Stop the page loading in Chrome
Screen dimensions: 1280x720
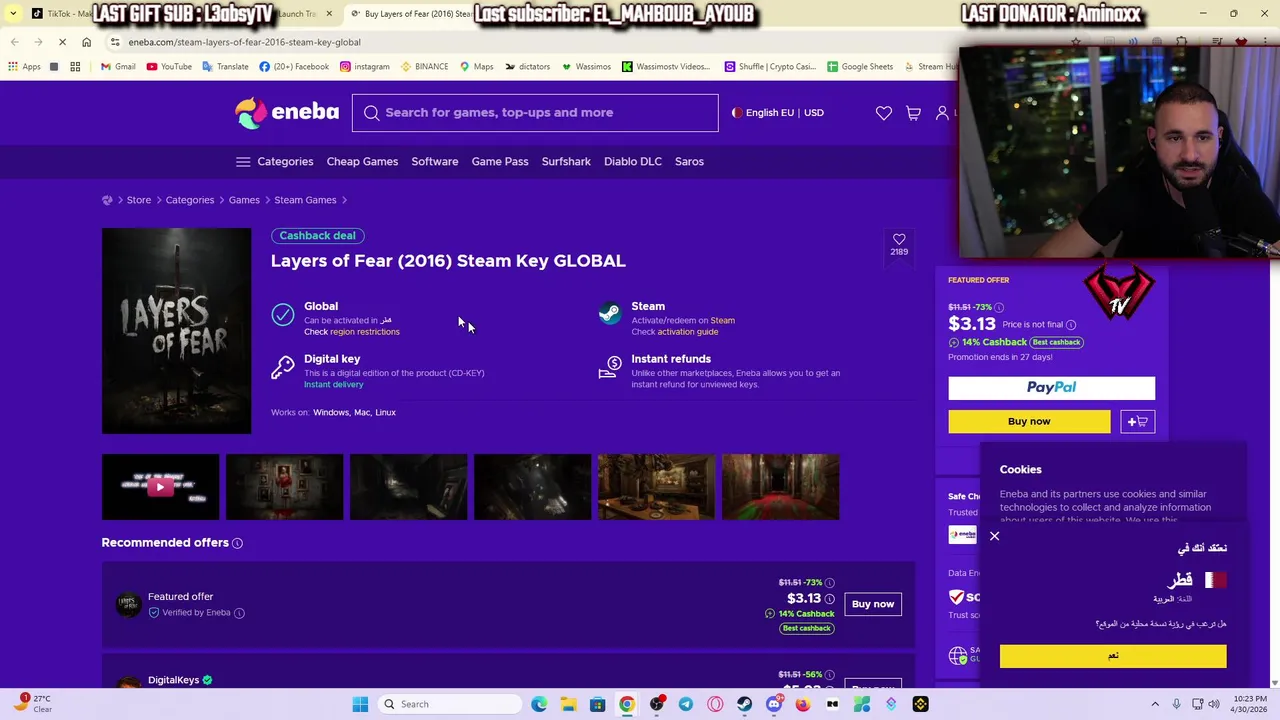tap(62, 42)
